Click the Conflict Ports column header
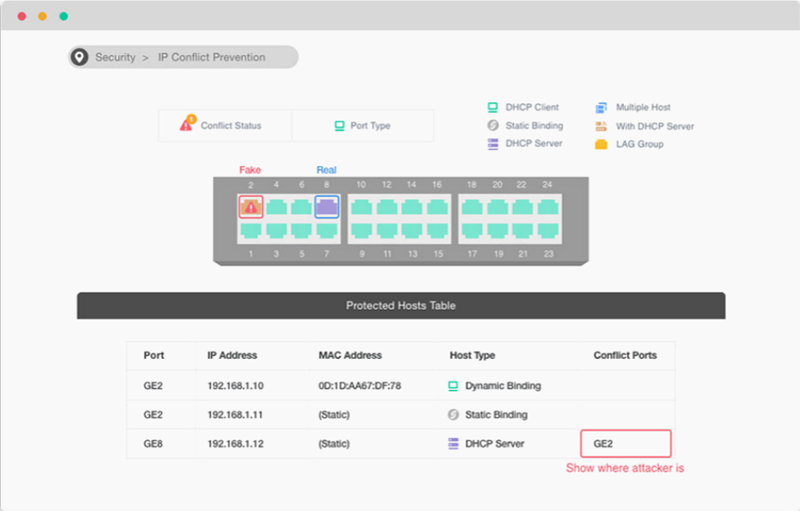 [625, 355]
